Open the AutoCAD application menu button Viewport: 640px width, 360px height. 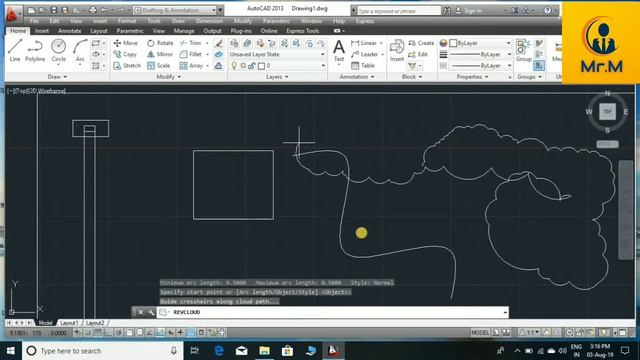[x=12, y=13]
